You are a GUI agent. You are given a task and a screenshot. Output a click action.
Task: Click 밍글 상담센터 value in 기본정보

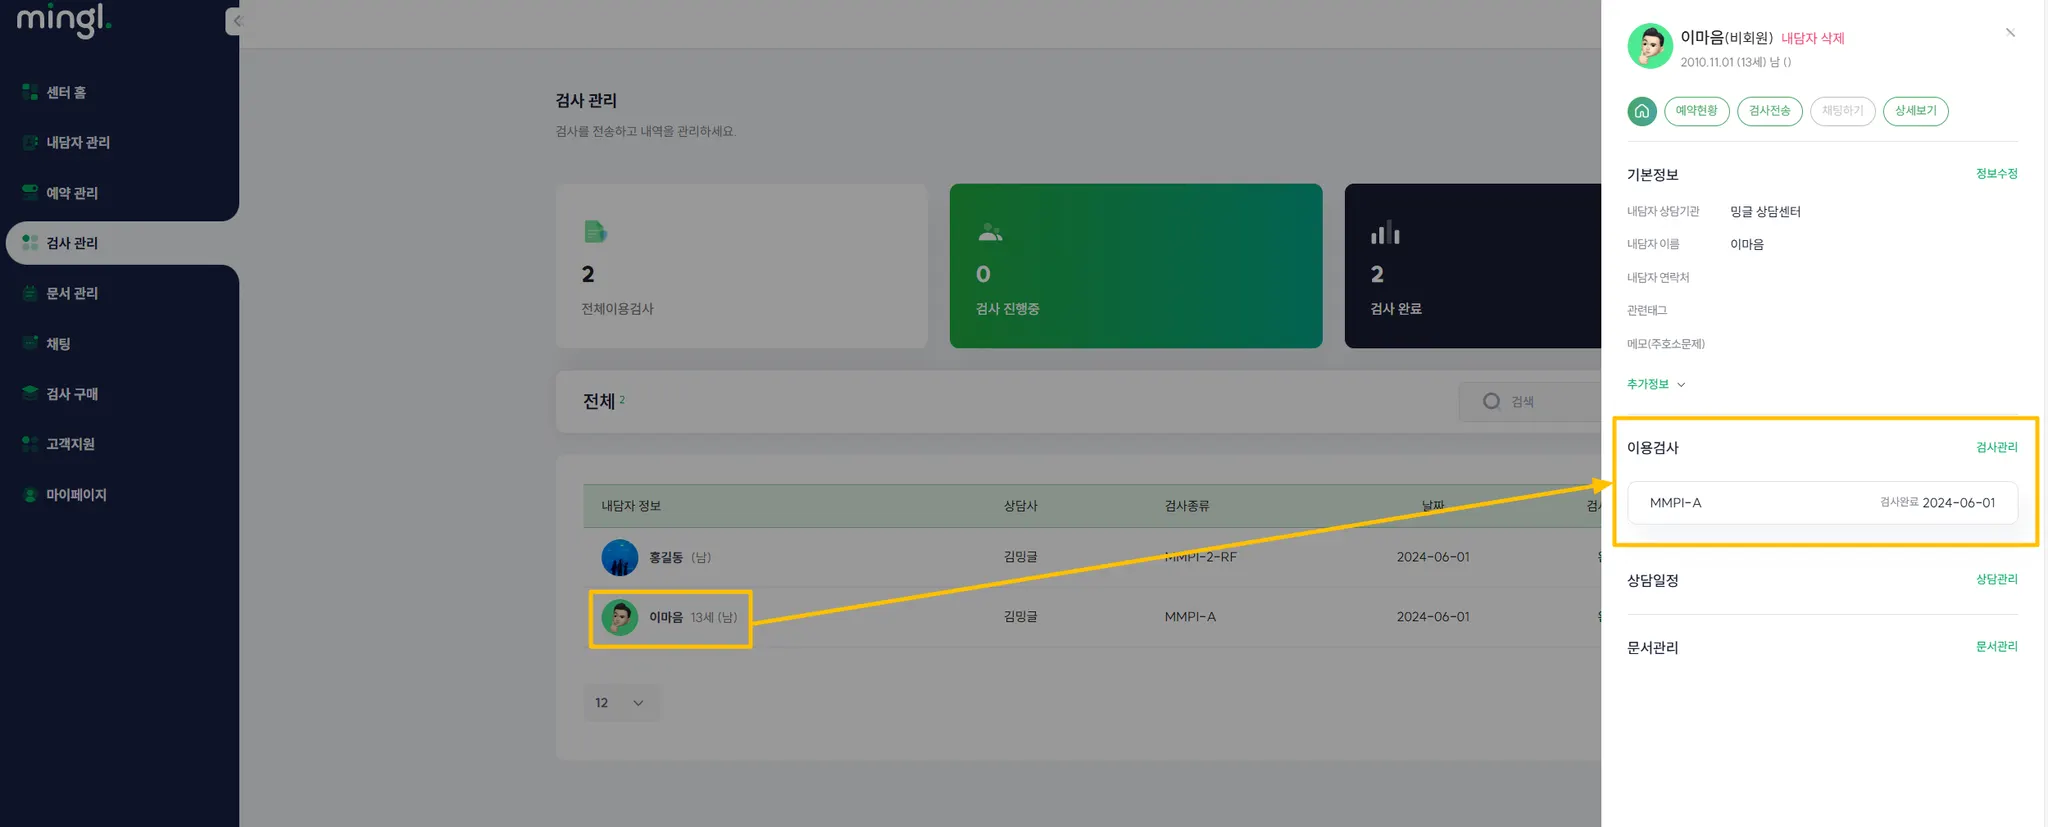pyautogui.click(x=1765, y=211)
